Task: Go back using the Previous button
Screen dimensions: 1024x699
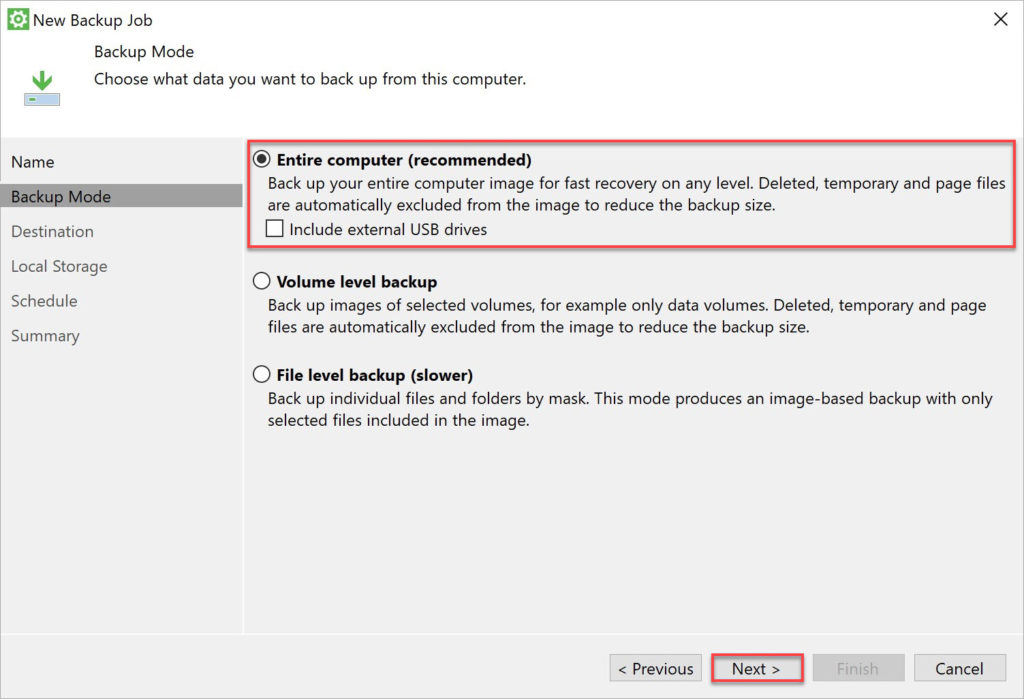Action: (655, 668)
